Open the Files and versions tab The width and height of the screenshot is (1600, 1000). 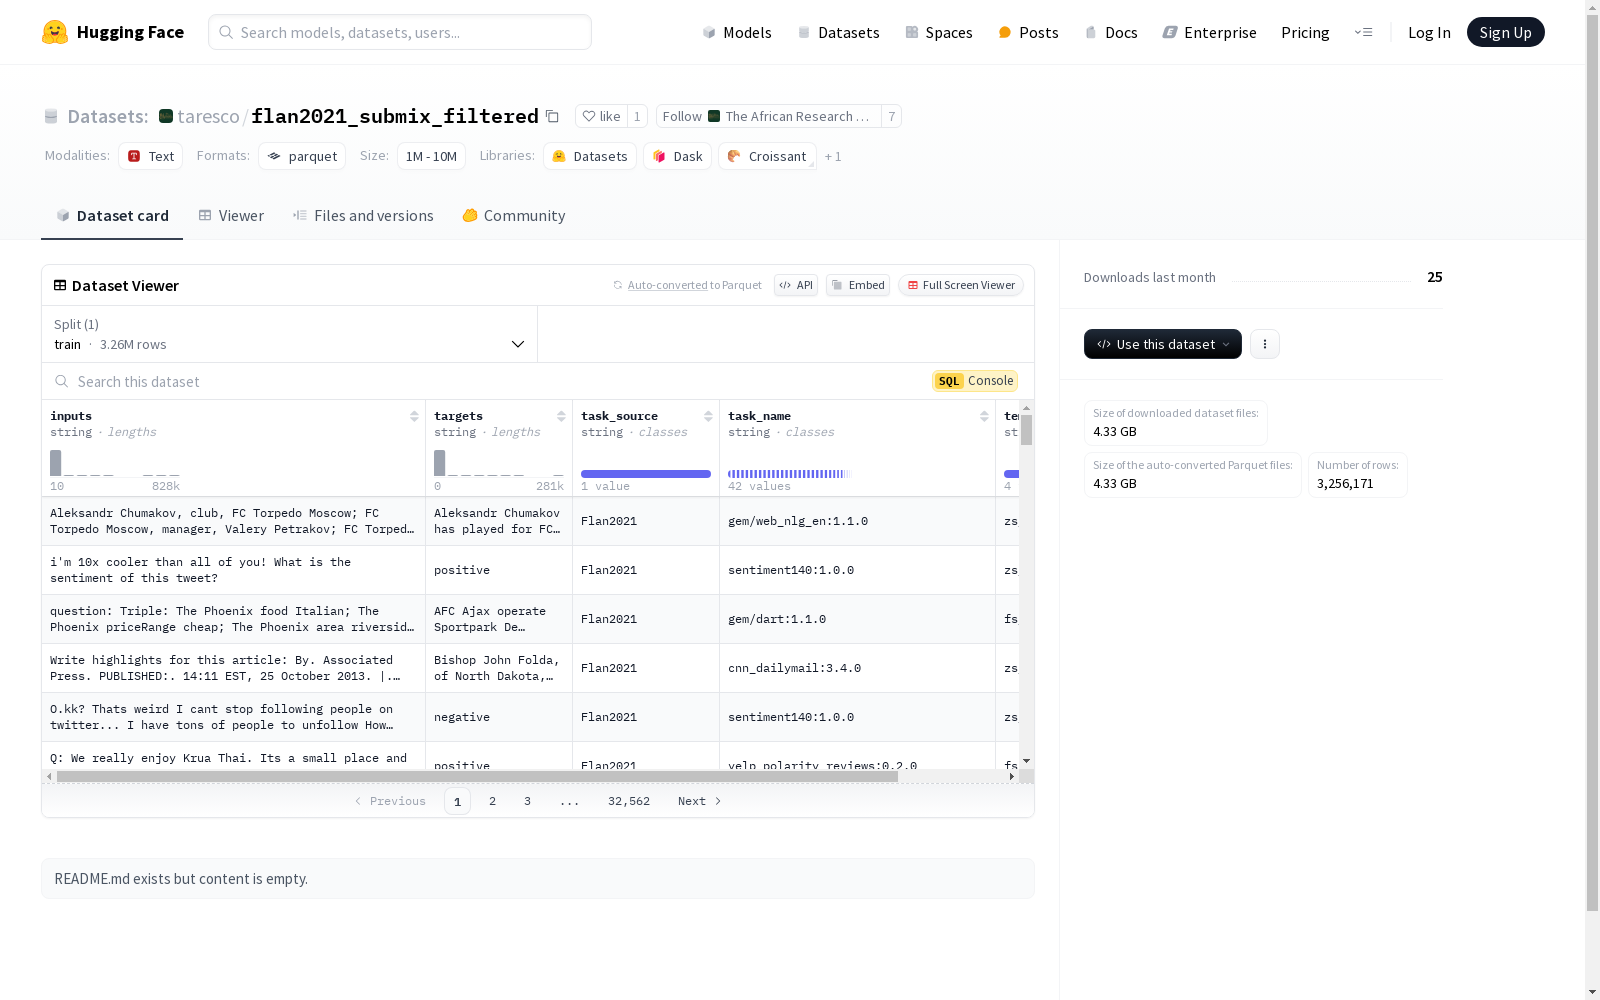point(363,216)
